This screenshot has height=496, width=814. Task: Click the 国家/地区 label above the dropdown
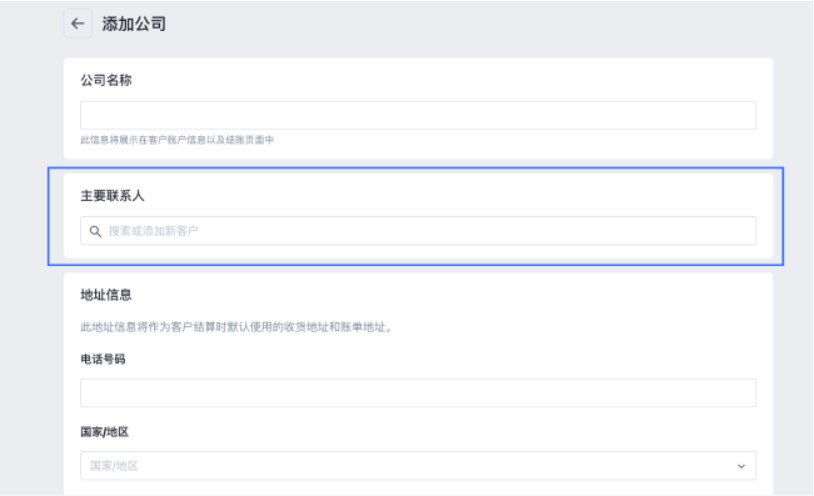(105, 432)
